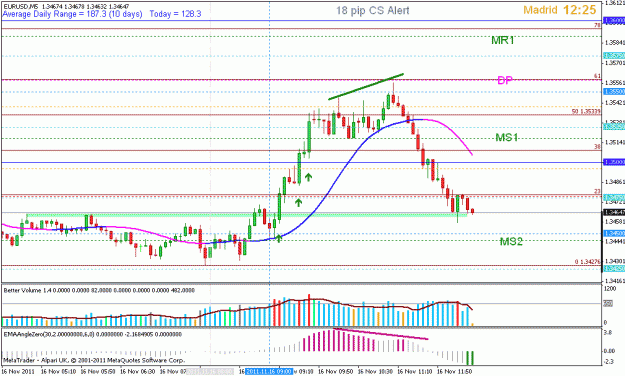The width and height of the screenshot is (625, 376).
Task: Select the EMAAngleZero indicator label
Action: (x=92, y=334)
